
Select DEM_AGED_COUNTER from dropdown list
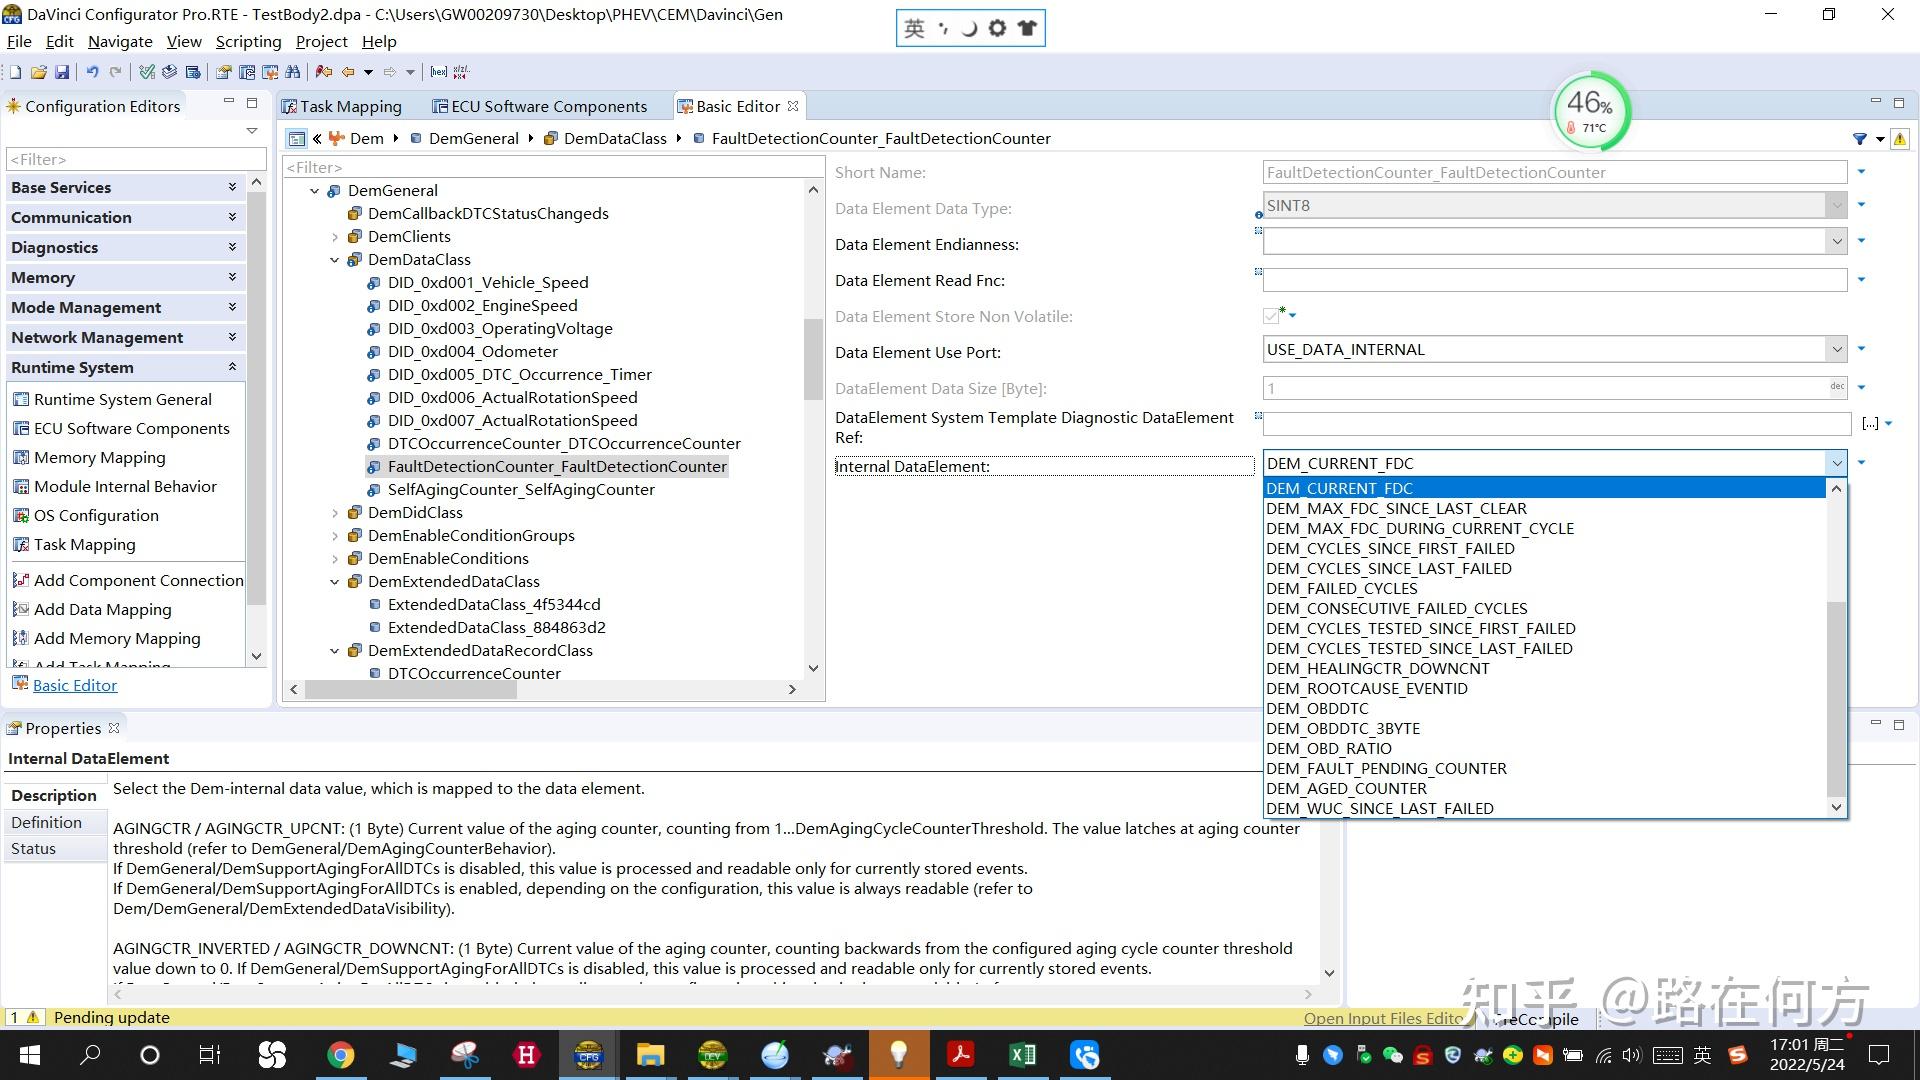pyautogui.click(x=1346, y=788)
